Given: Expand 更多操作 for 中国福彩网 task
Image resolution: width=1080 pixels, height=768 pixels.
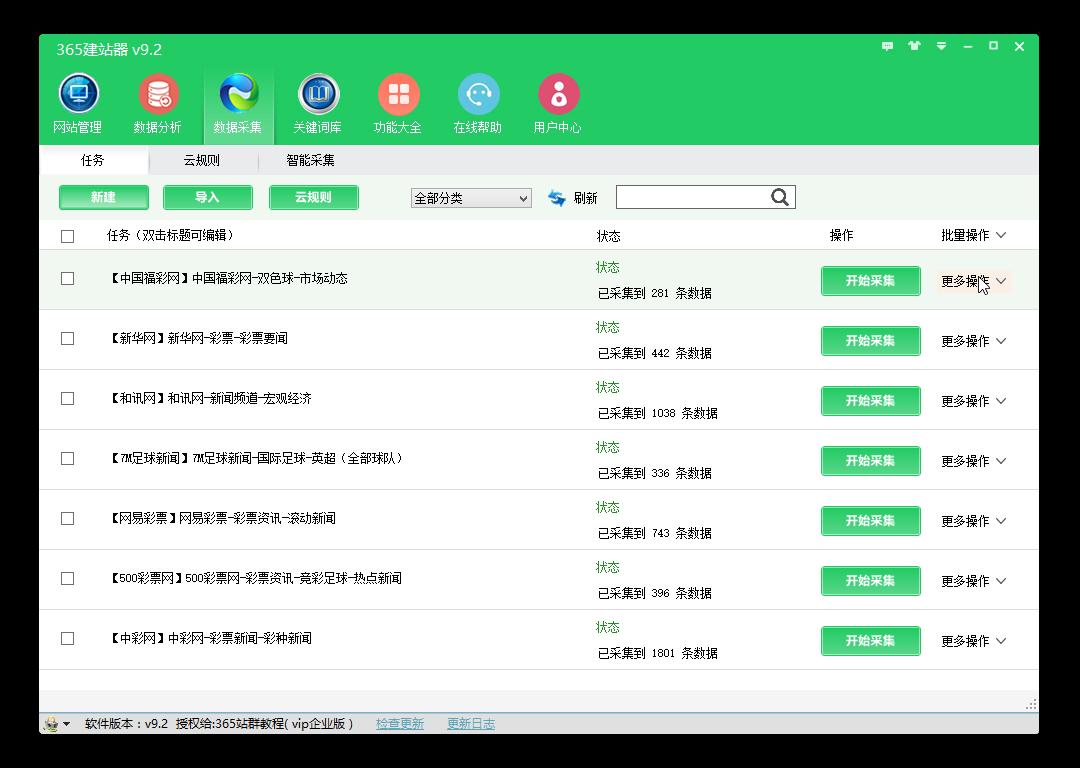Looking at the screenshot, I should coord(973,281).
